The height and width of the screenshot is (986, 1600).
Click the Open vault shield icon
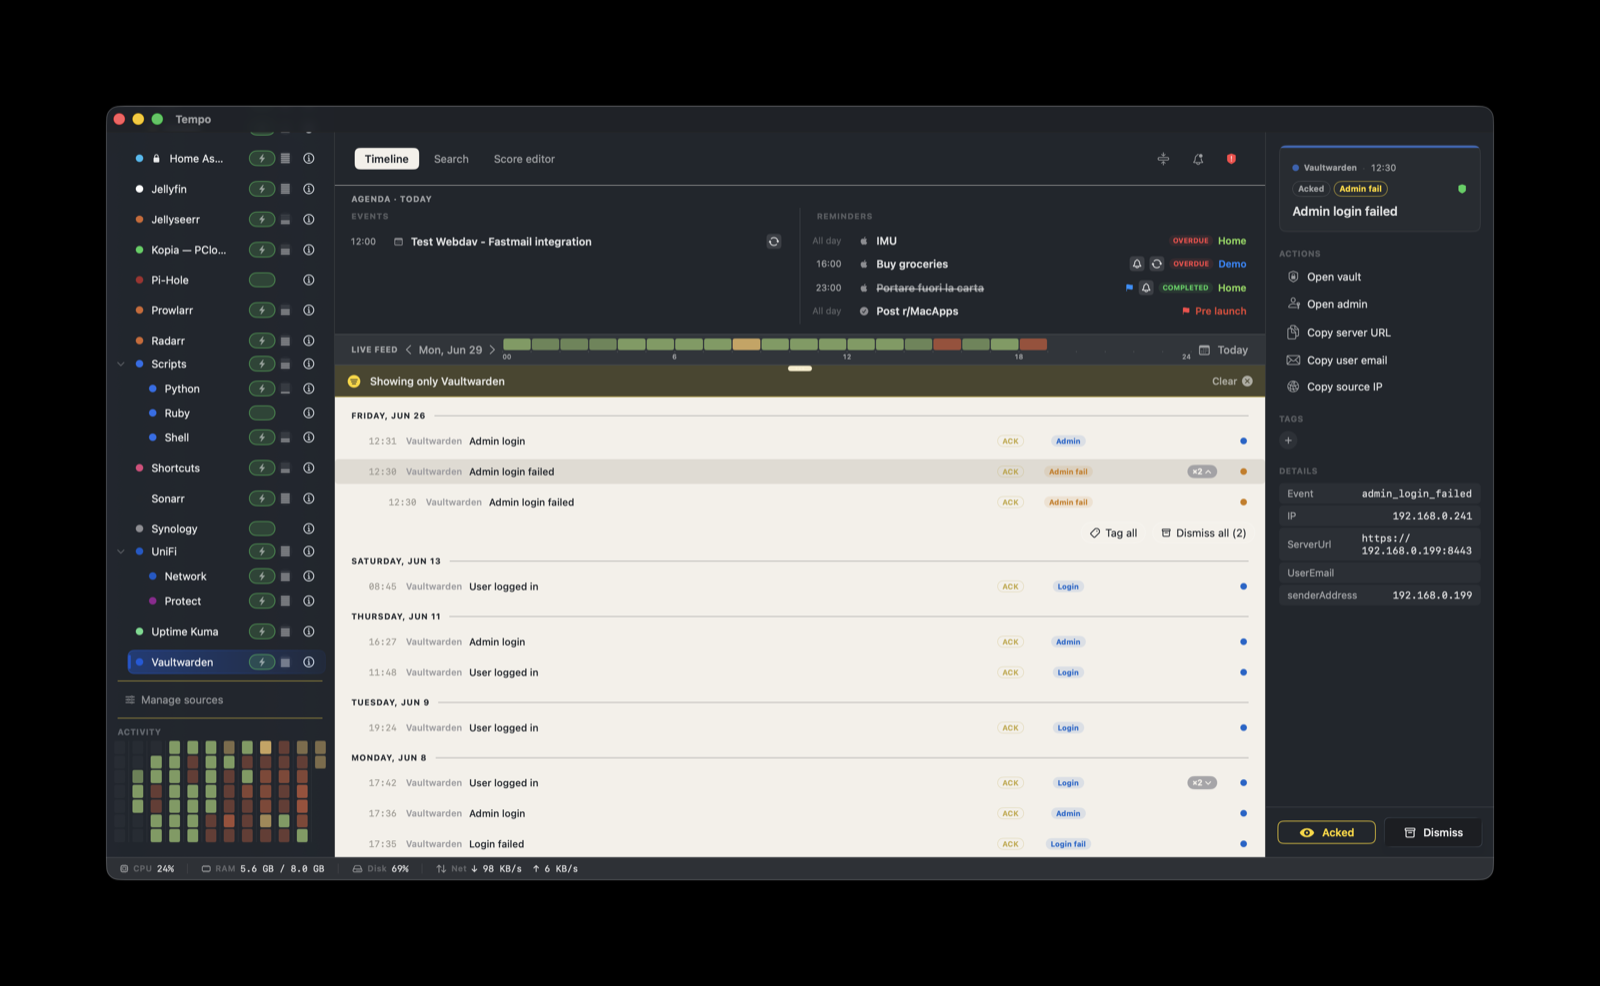(1293, 277)
